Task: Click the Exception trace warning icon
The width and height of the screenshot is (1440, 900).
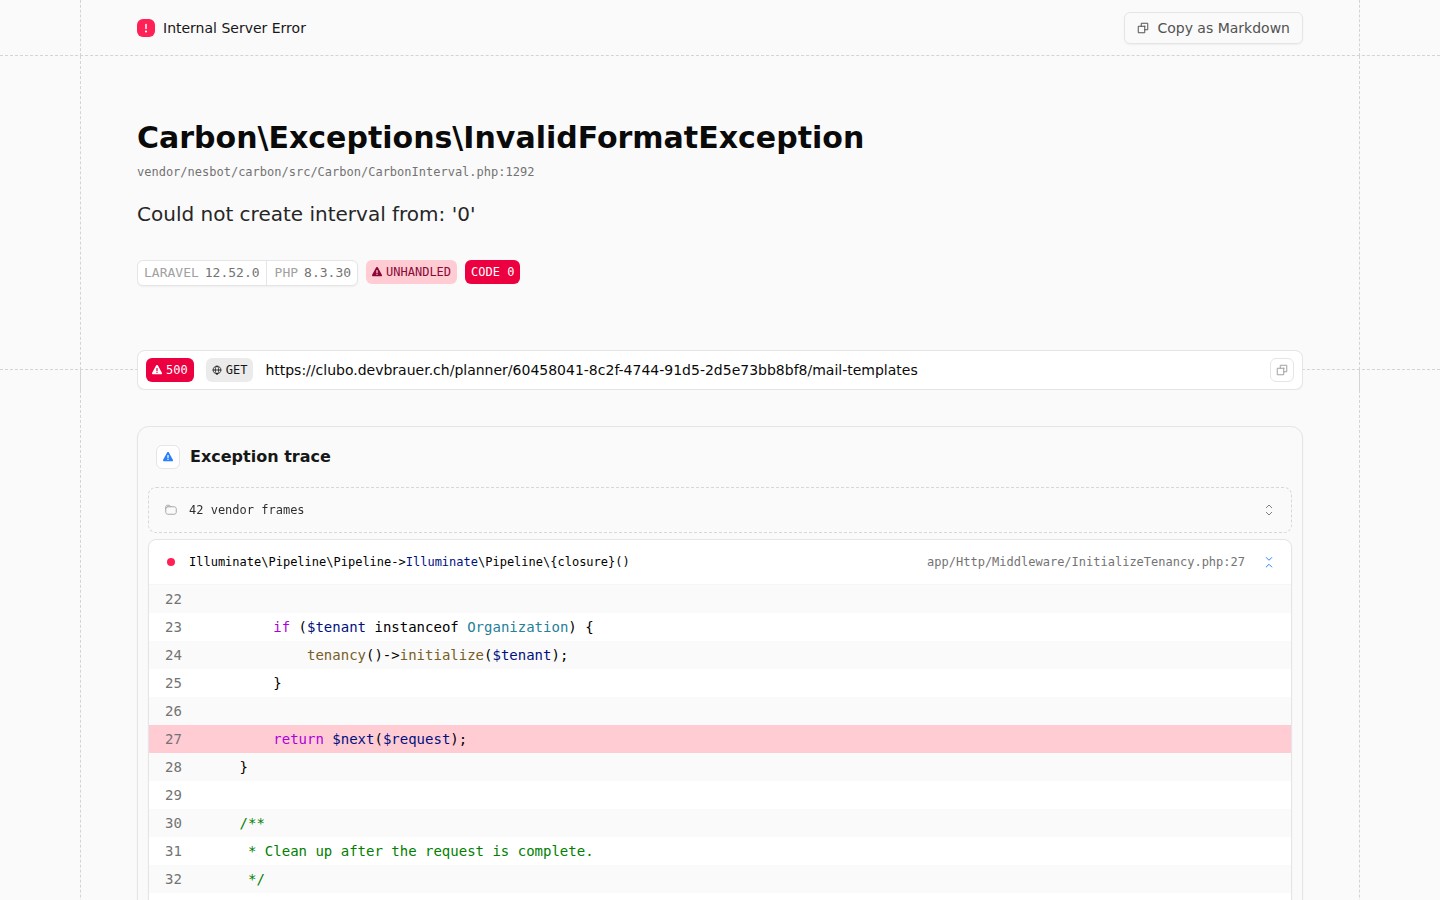Action: point(168,457)
